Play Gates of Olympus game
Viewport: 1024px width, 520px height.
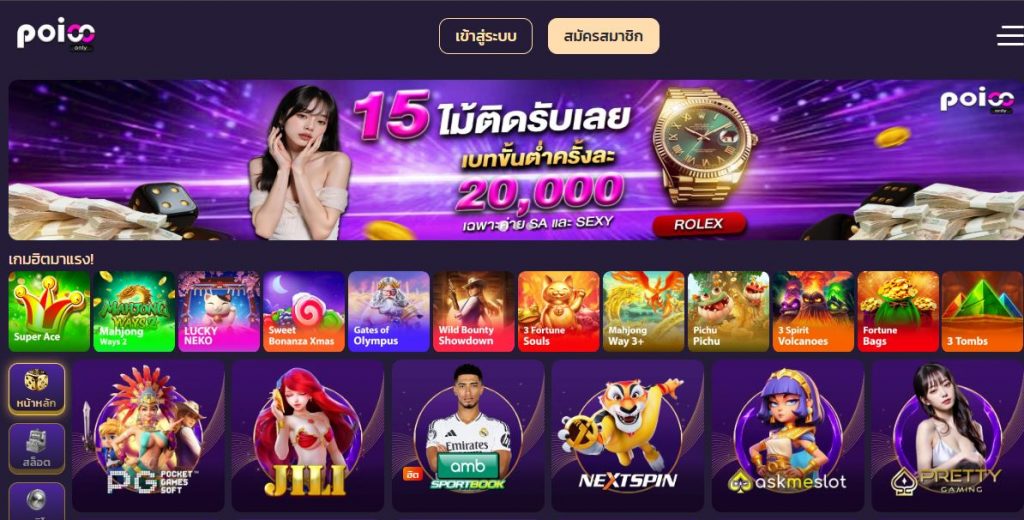click(x=389, y=312)
